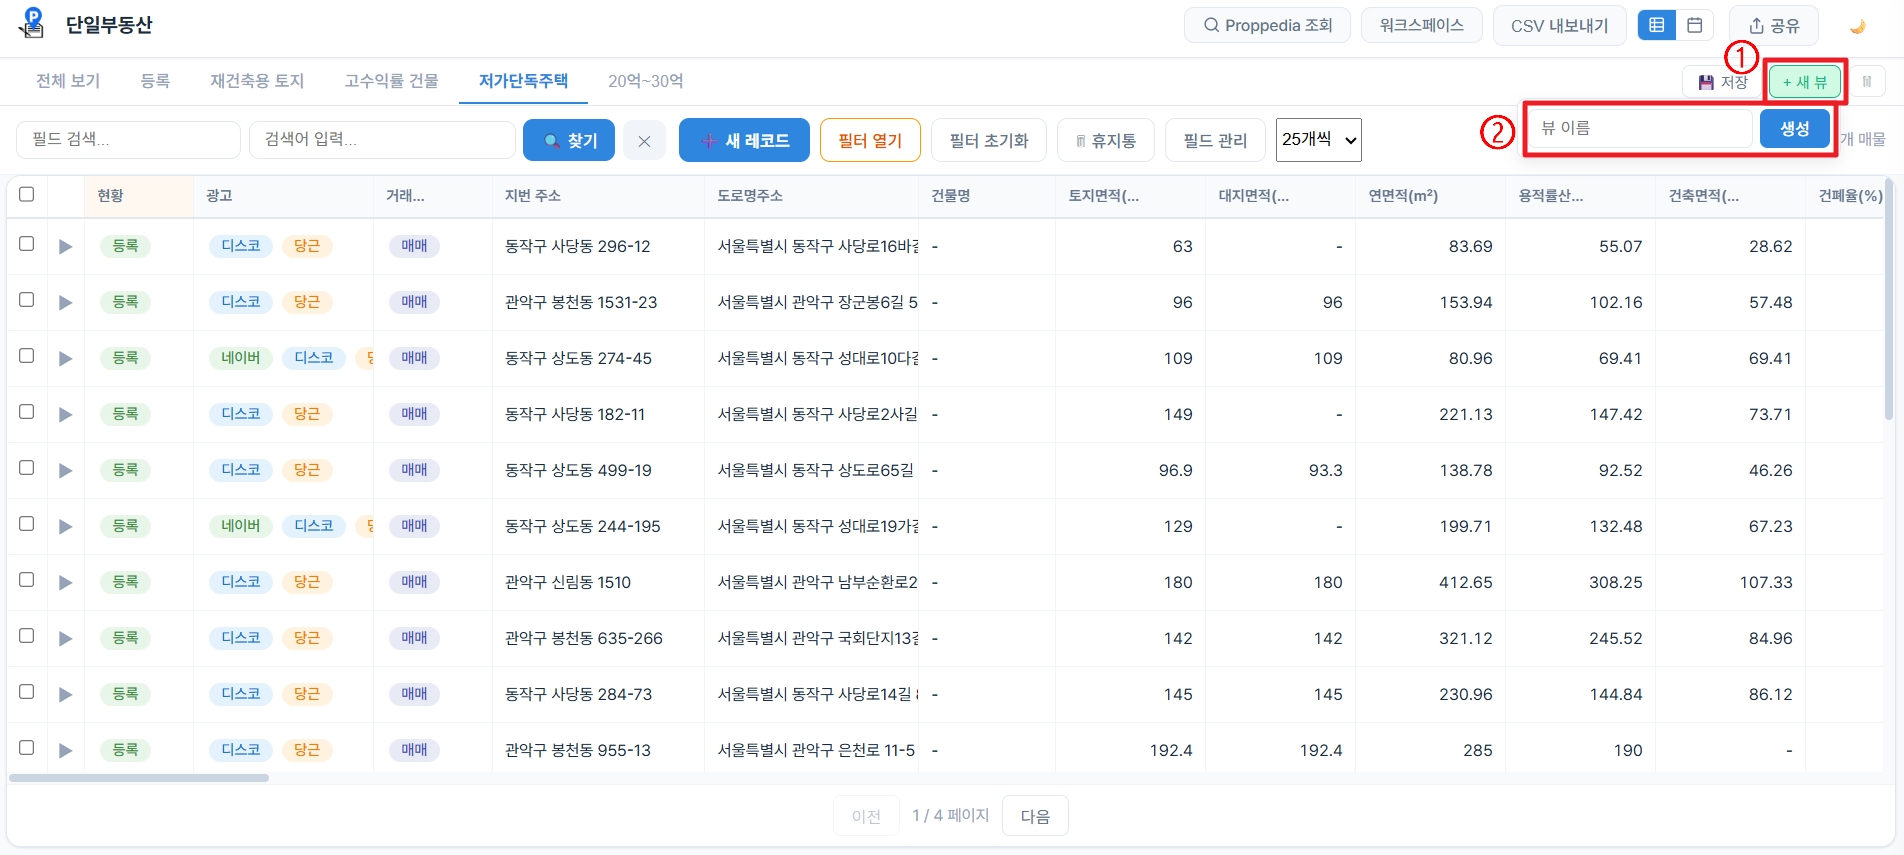Expand row 사당동 182-11 triangle
This screenshot has width=1904, height=855.
pos(65,414)
